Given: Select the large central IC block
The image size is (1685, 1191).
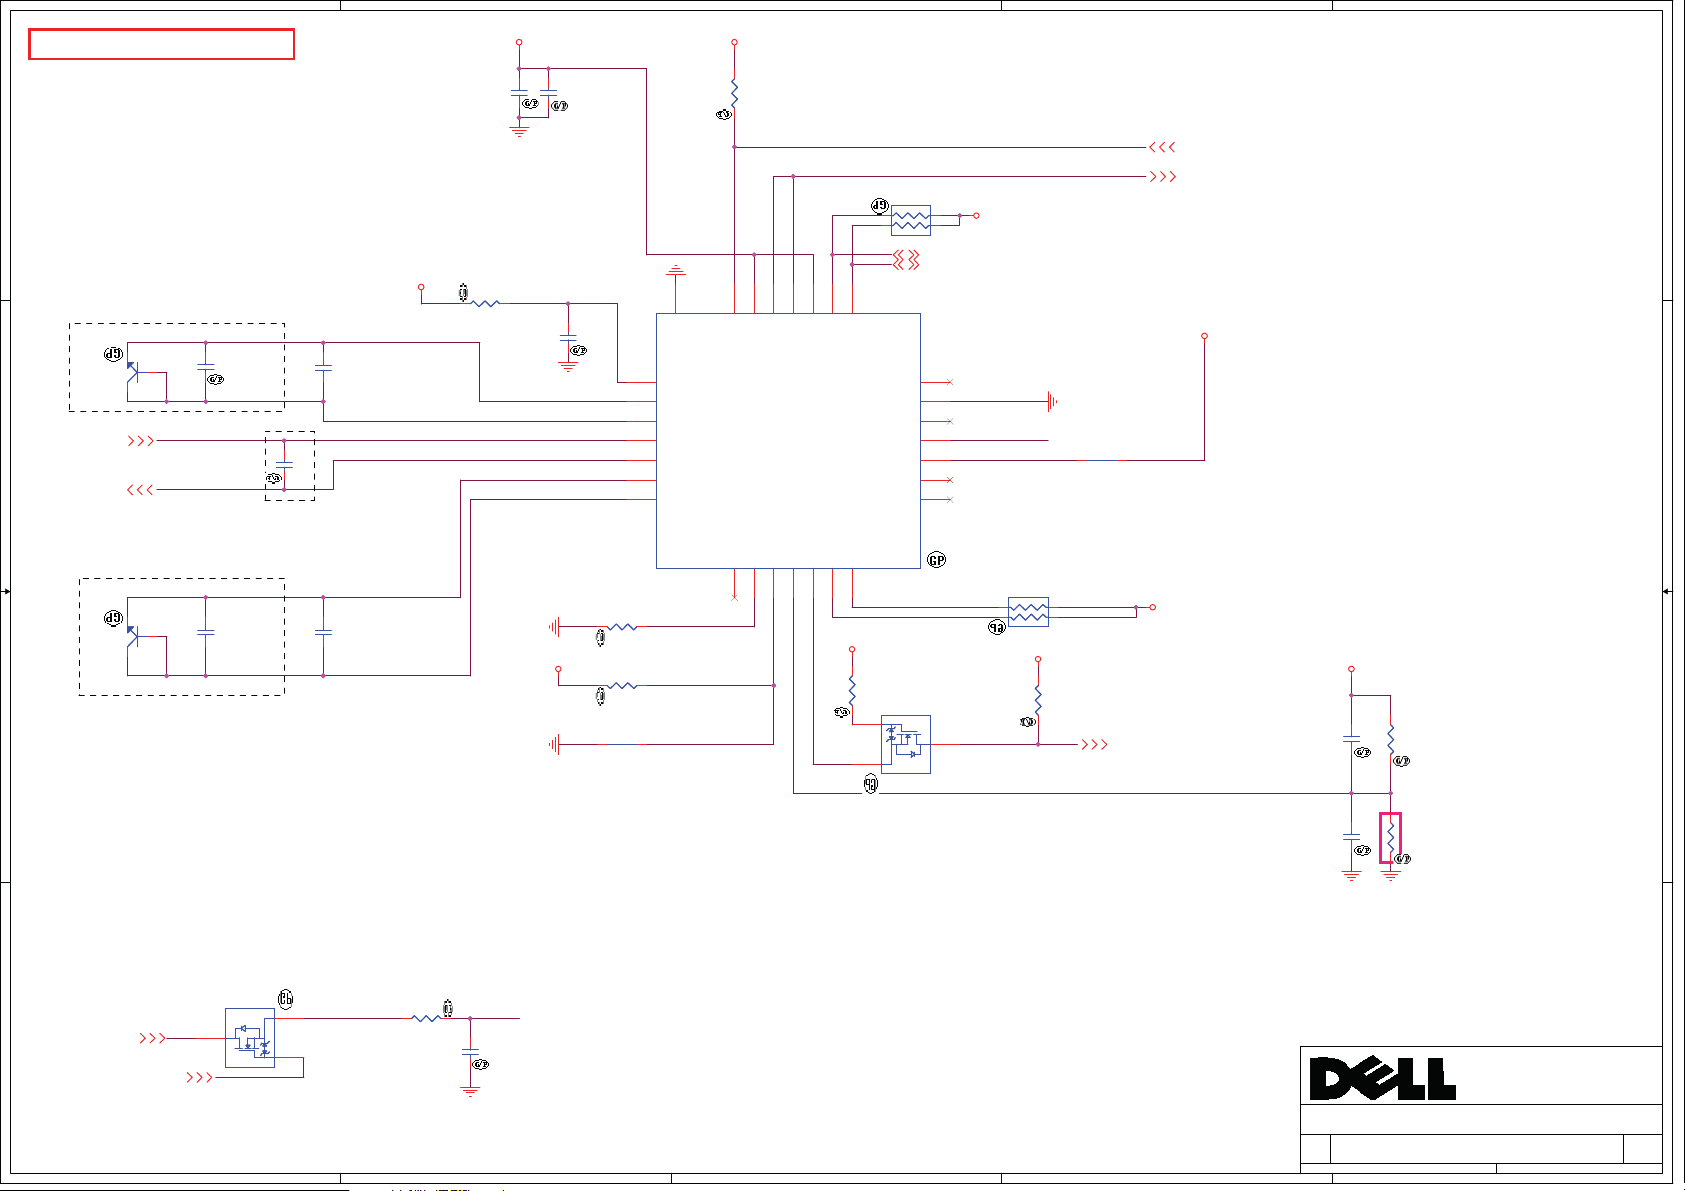Looking at the screenshot, I should [788, 441].
